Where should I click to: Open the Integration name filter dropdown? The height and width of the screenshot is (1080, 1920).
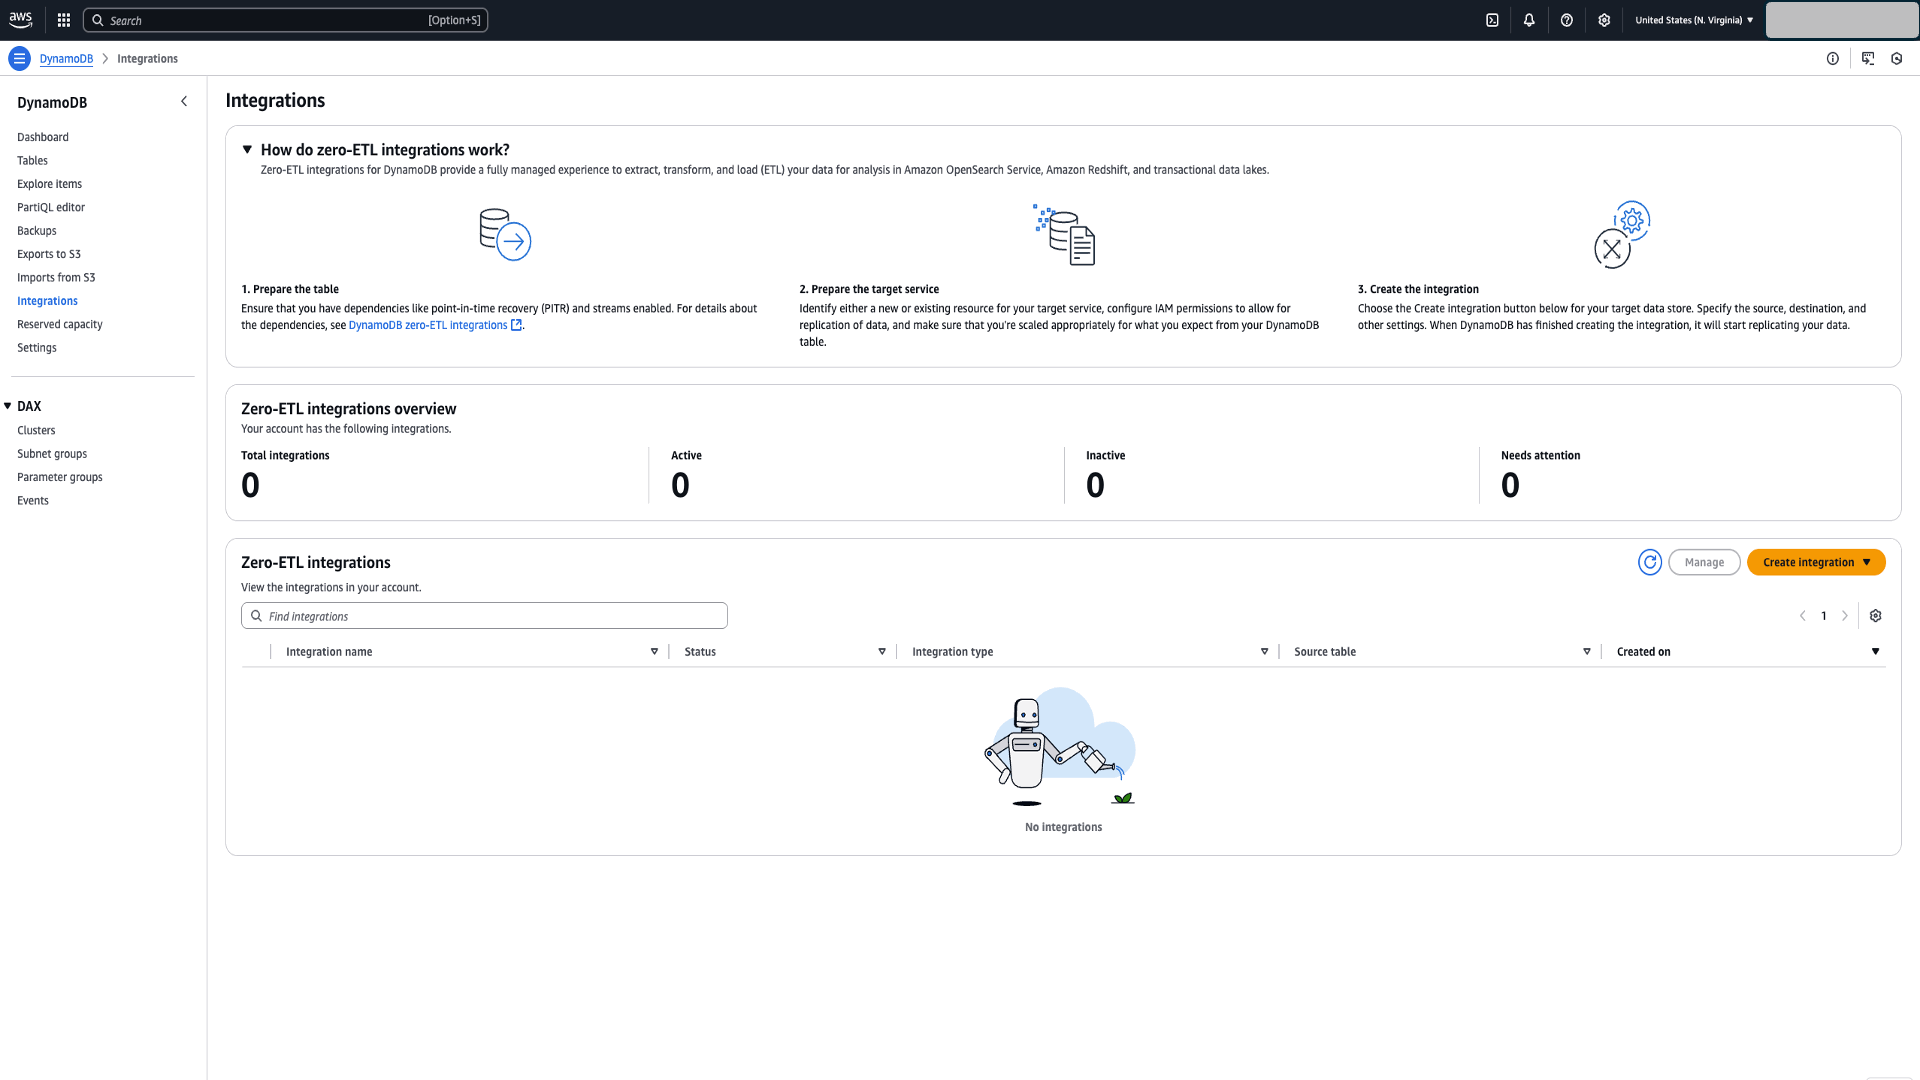coord(654,651)
